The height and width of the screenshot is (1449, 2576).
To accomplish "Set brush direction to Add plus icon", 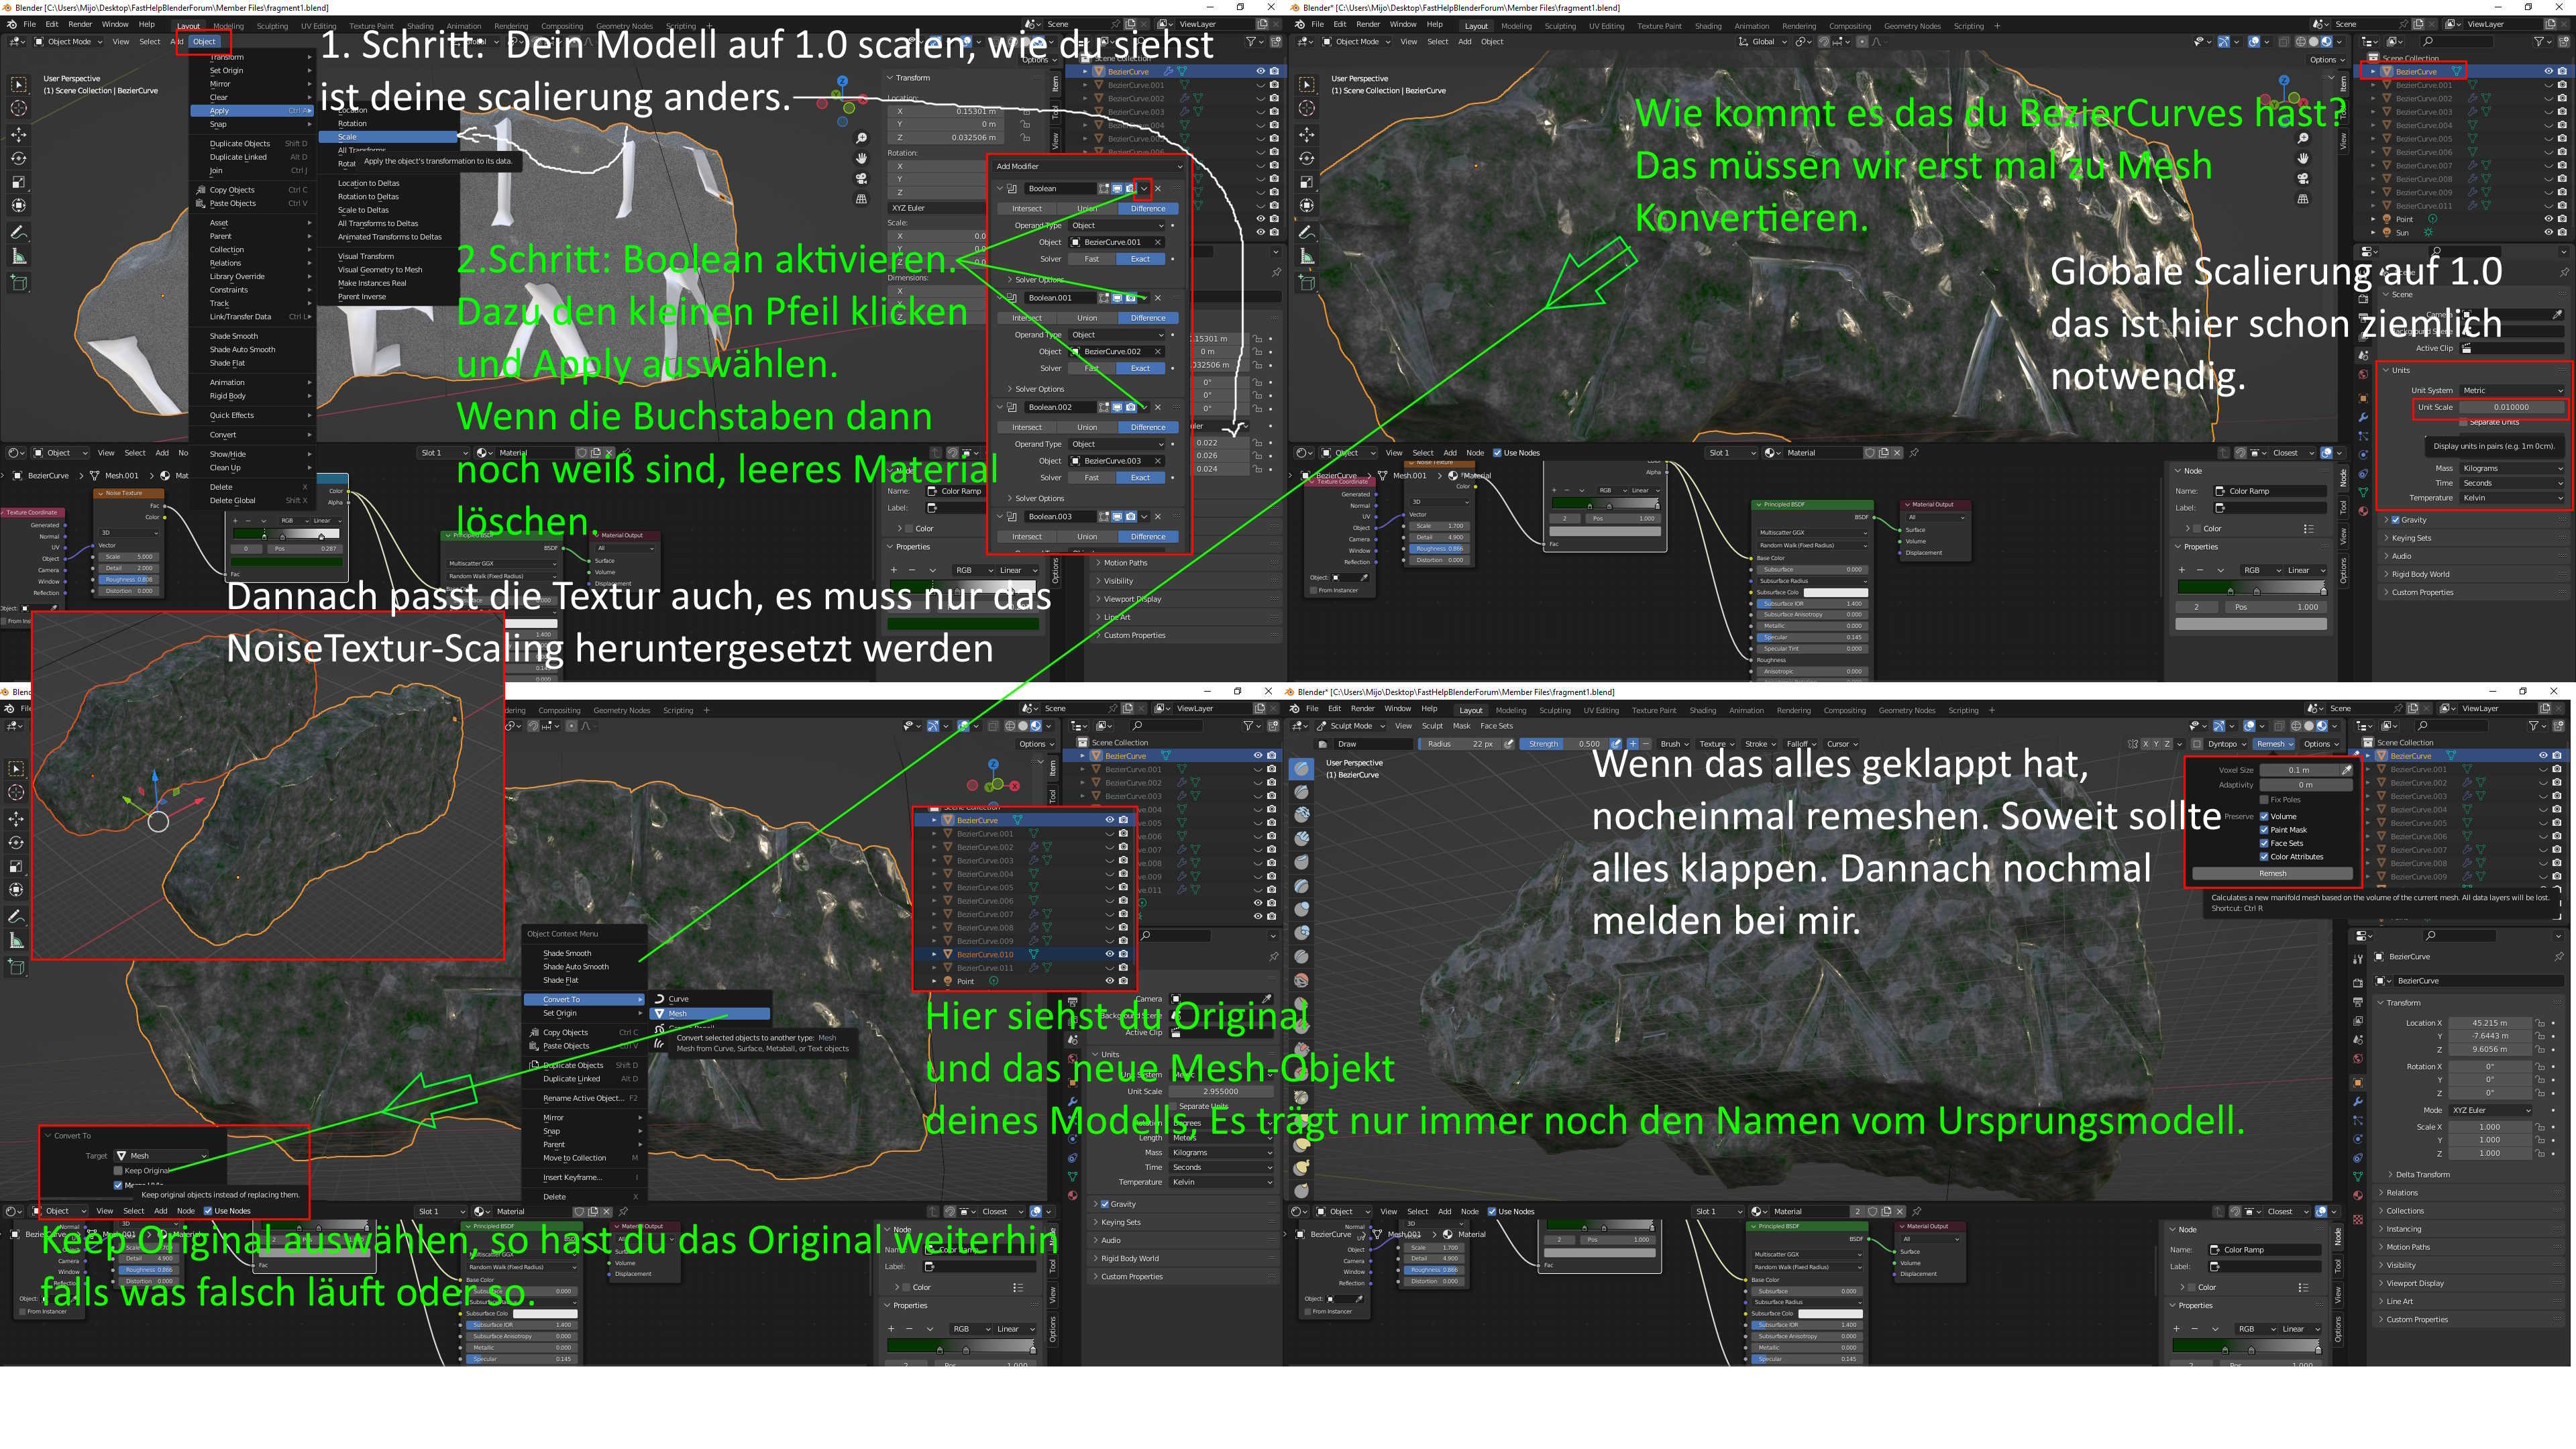I will 1632,744.
